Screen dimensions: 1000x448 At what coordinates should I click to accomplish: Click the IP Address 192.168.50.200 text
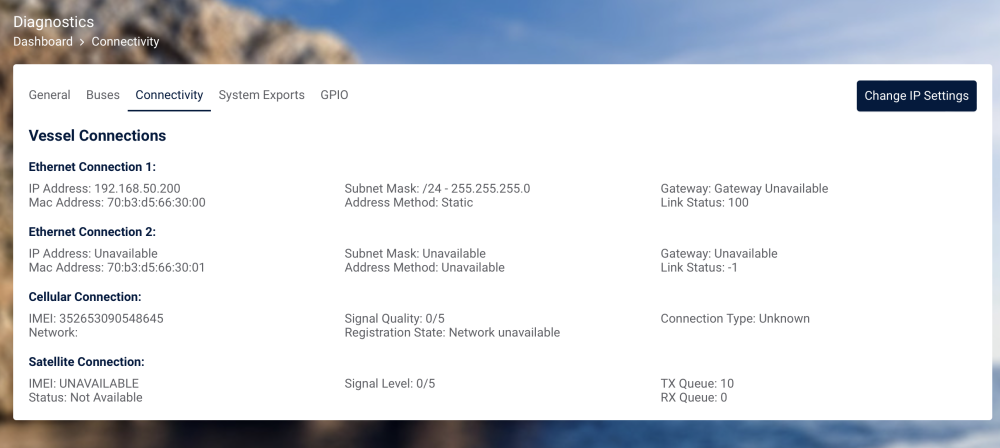coord(104,188)
